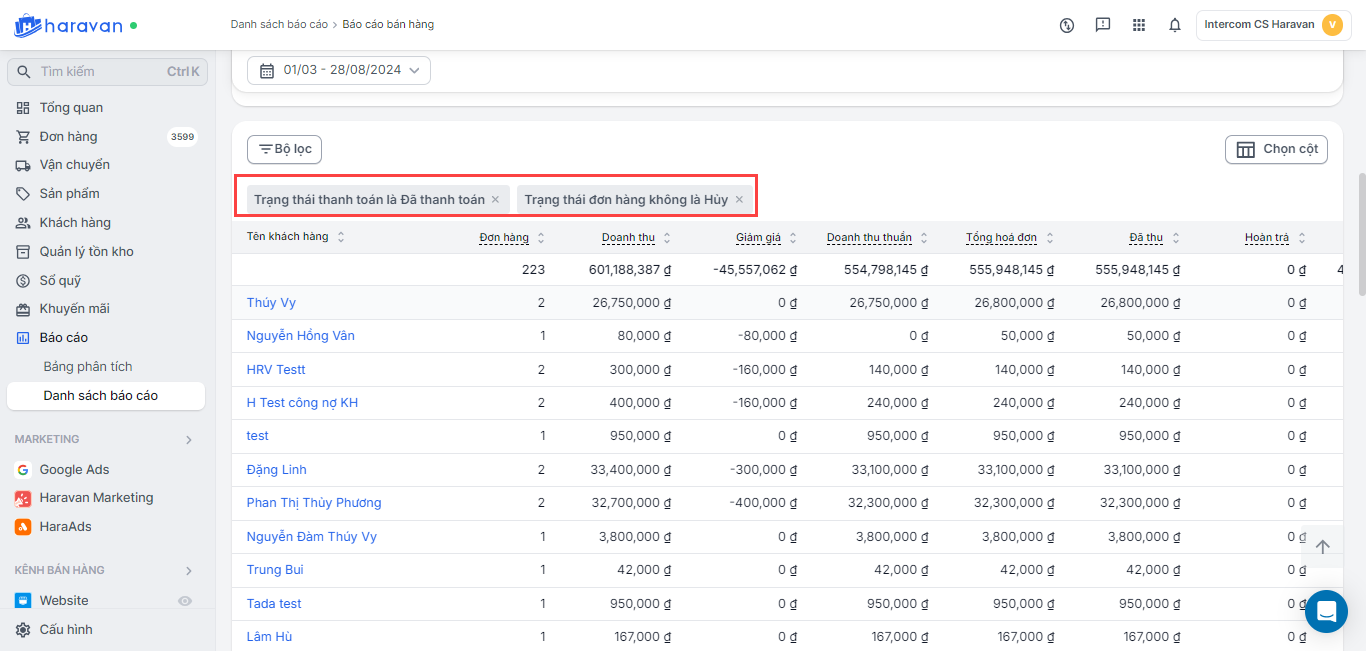
Task: Click the Tìm kiếm search field
Action: [x=100, y=72]
